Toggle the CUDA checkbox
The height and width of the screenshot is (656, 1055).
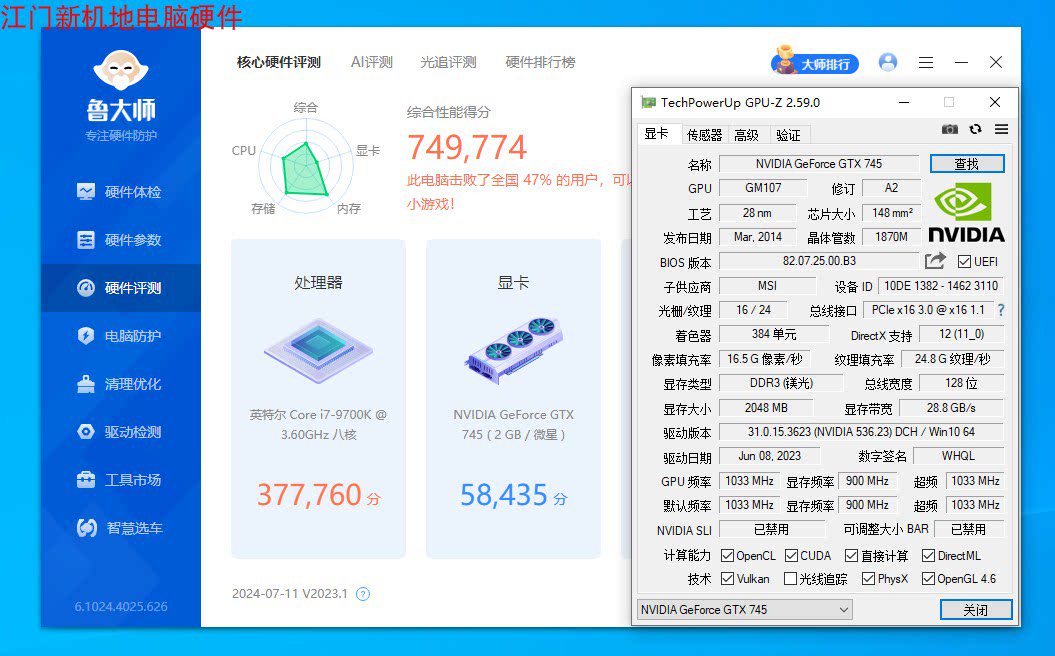(x=791, y=556)
